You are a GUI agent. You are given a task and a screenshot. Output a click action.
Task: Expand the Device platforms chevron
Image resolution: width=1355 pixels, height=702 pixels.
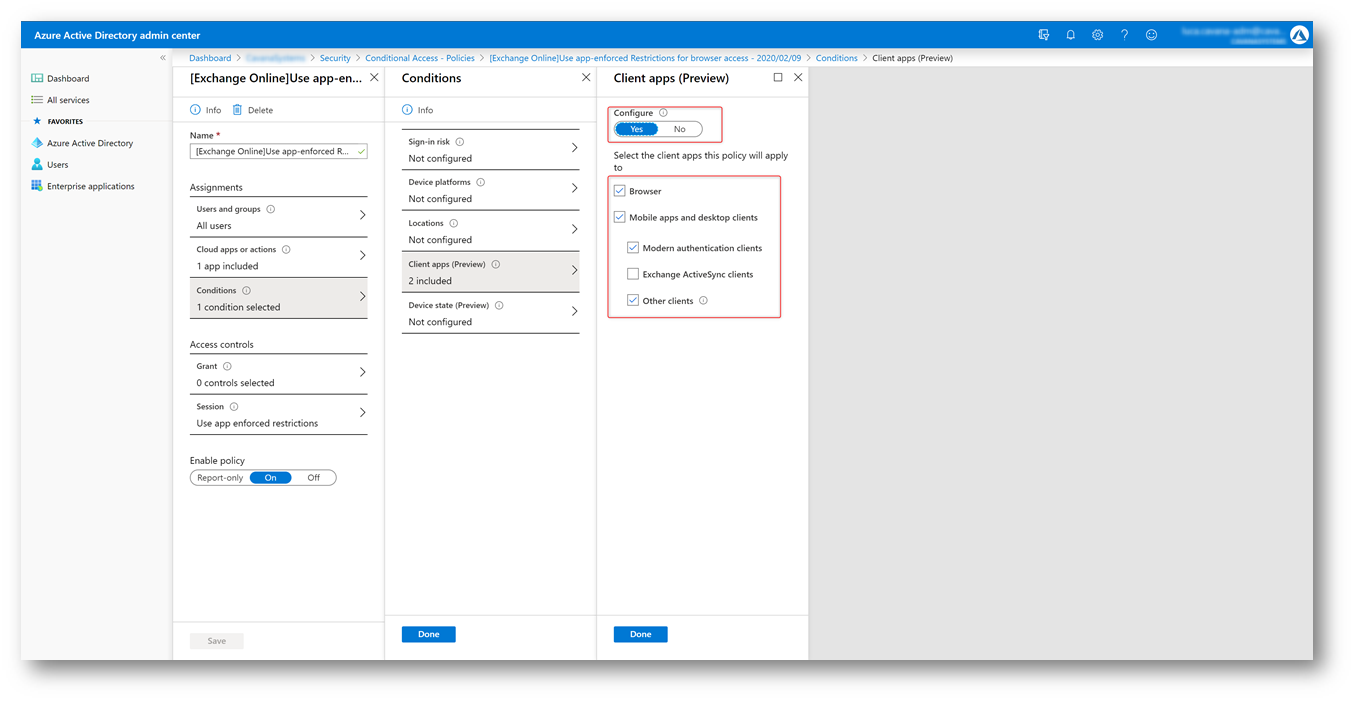coord(574,189)
